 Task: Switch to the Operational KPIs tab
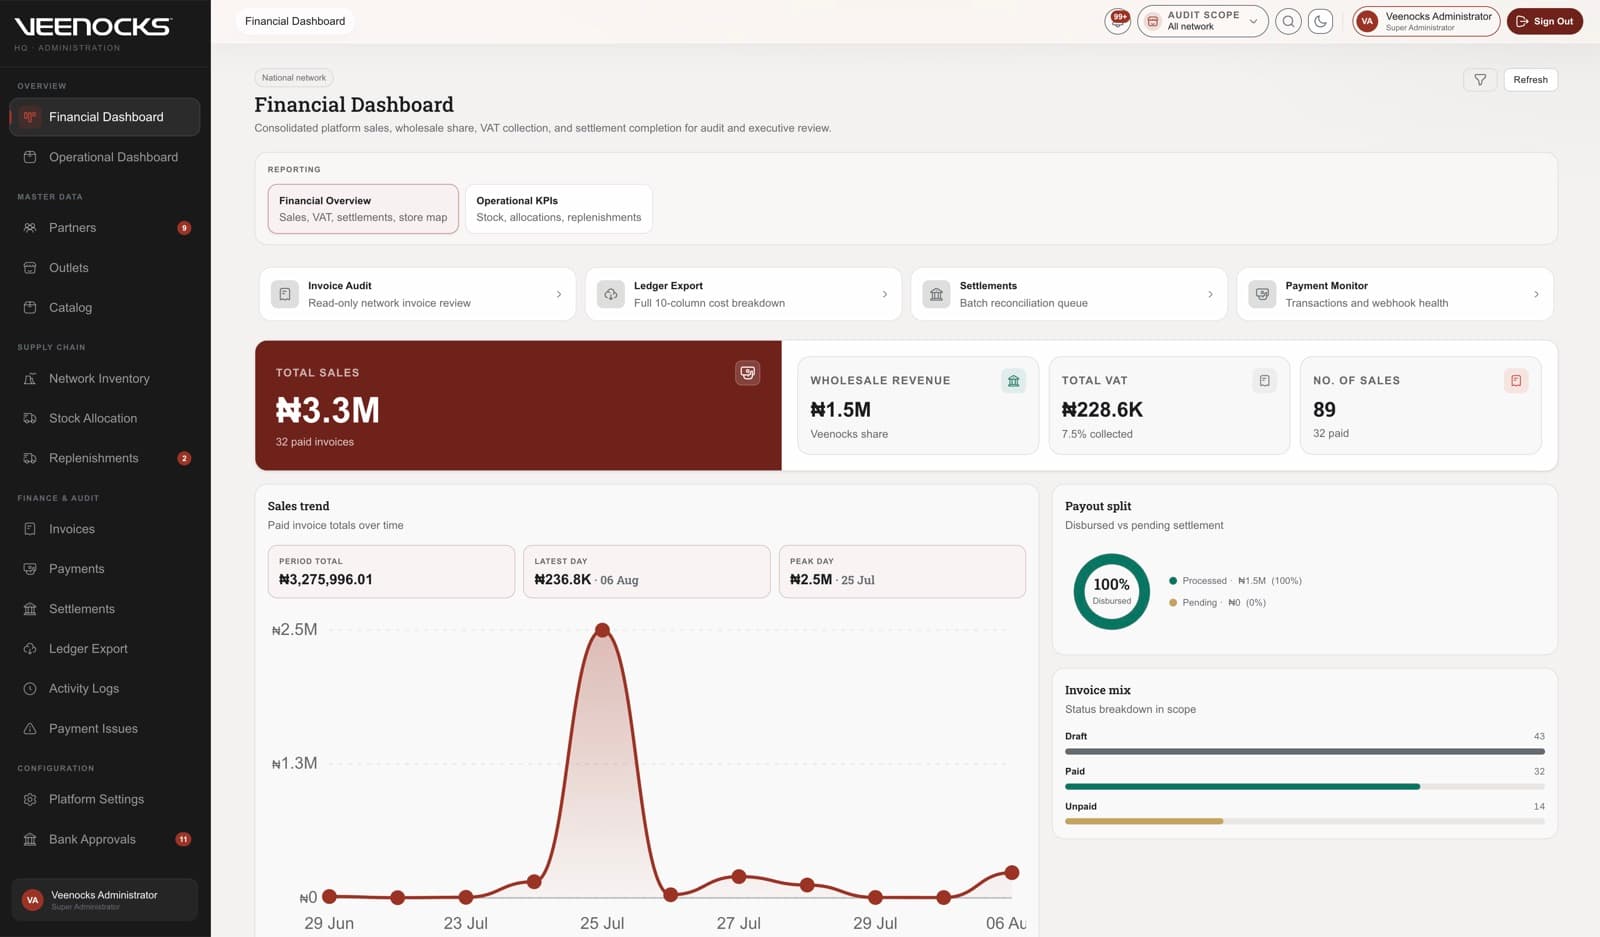559,209
